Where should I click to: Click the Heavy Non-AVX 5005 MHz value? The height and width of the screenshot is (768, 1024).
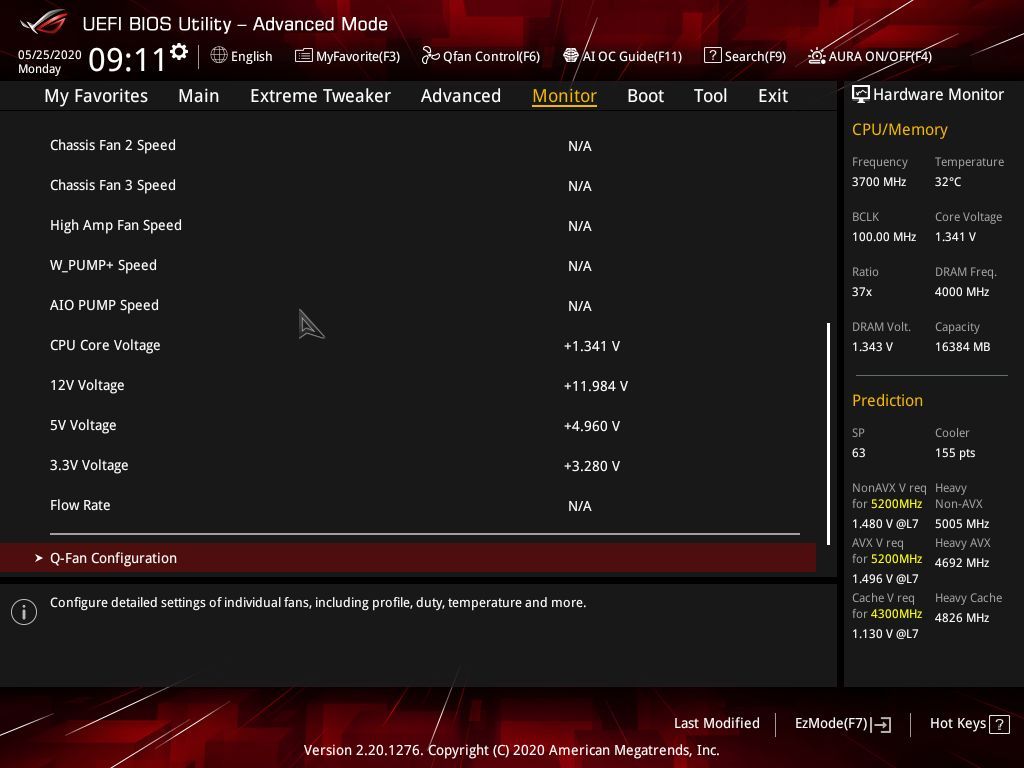click(x=961, y=524)
